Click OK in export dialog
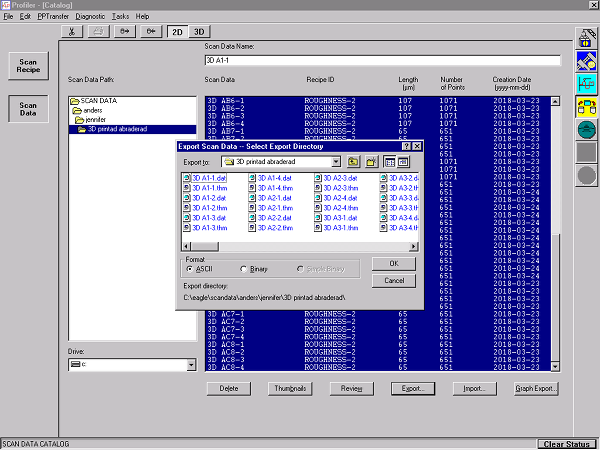600x450 pixels. (393, 264)
